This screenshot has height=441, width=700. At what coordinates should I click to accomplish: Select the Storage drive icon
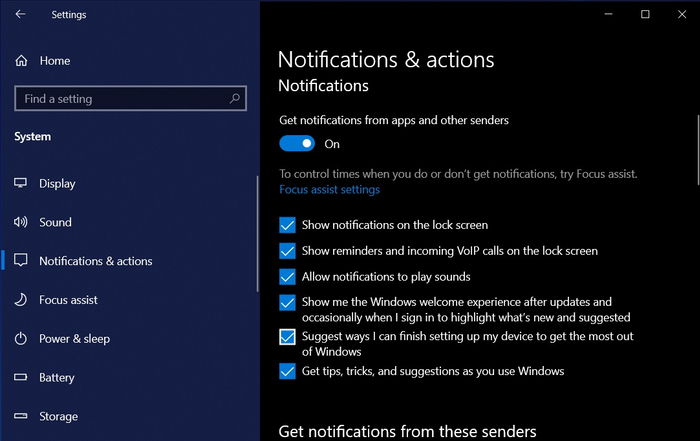[x=21, y=416]
